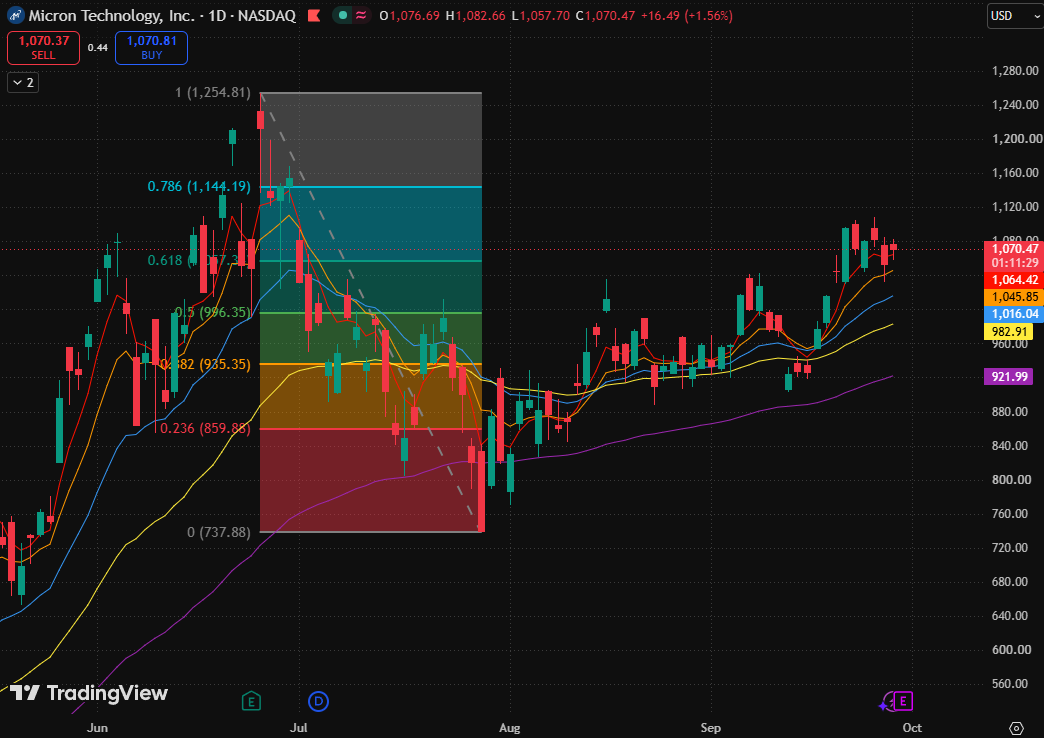Click the current price label 1,070.47 on axis

(1014, 249)
